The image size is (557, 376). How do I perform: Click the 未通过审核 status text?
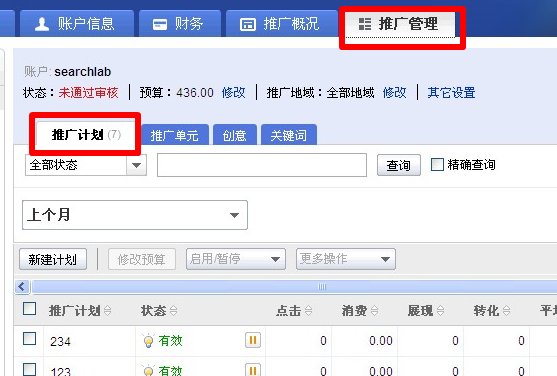coord(88,93)
